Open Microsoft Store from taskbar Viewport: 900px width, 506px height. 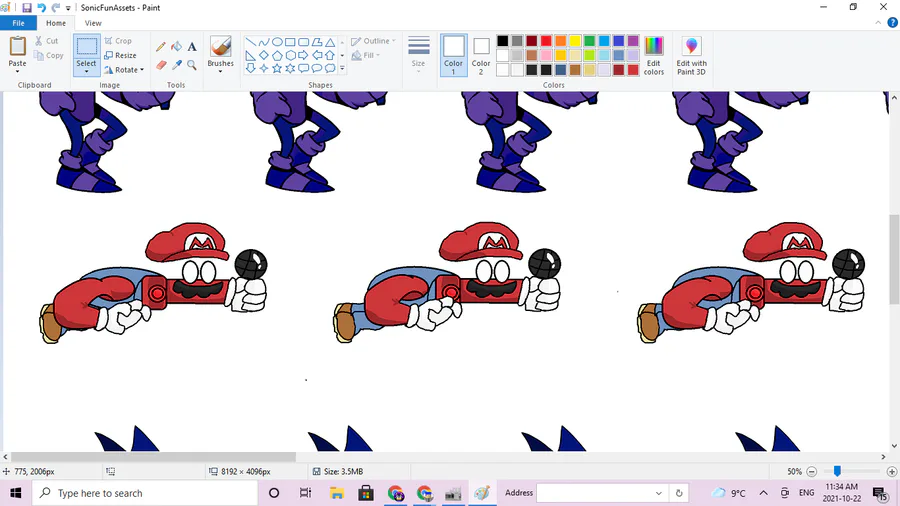tap(366, 493)
